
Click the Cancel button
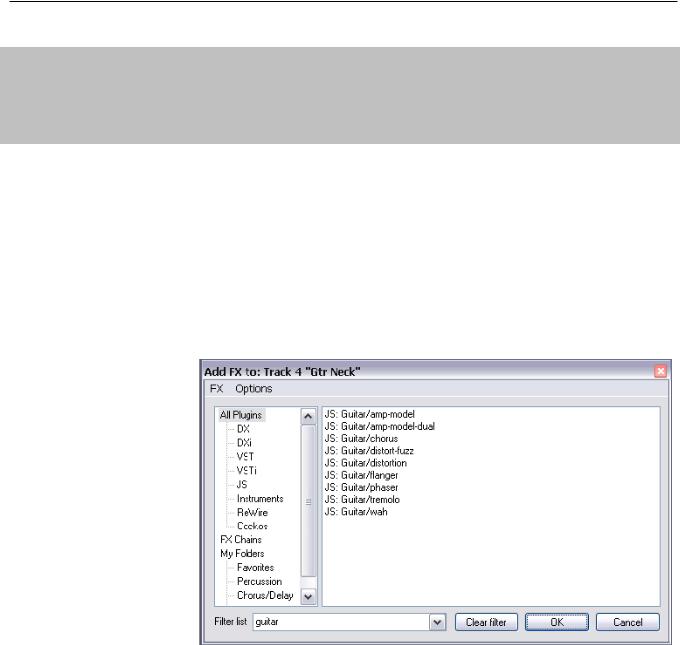[x=628, y=622]
